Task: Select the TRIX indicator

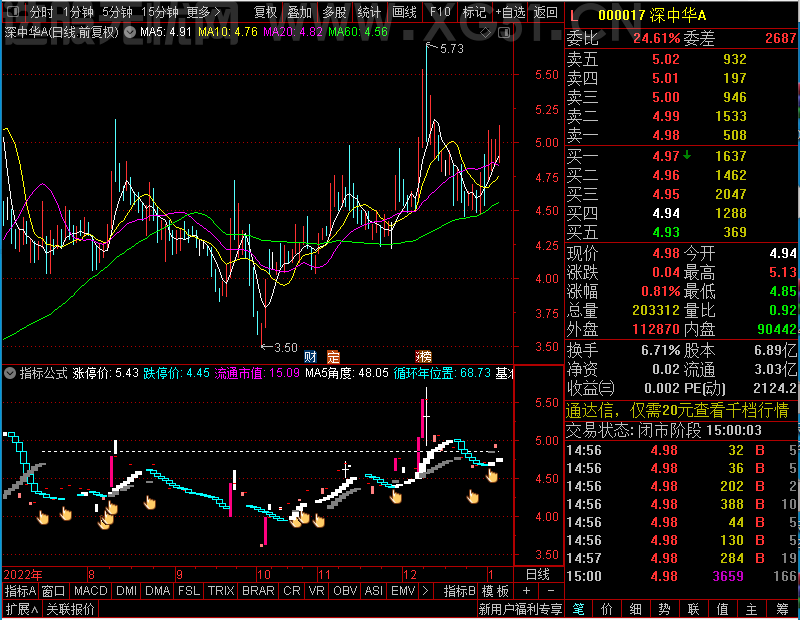Action: 221,591
